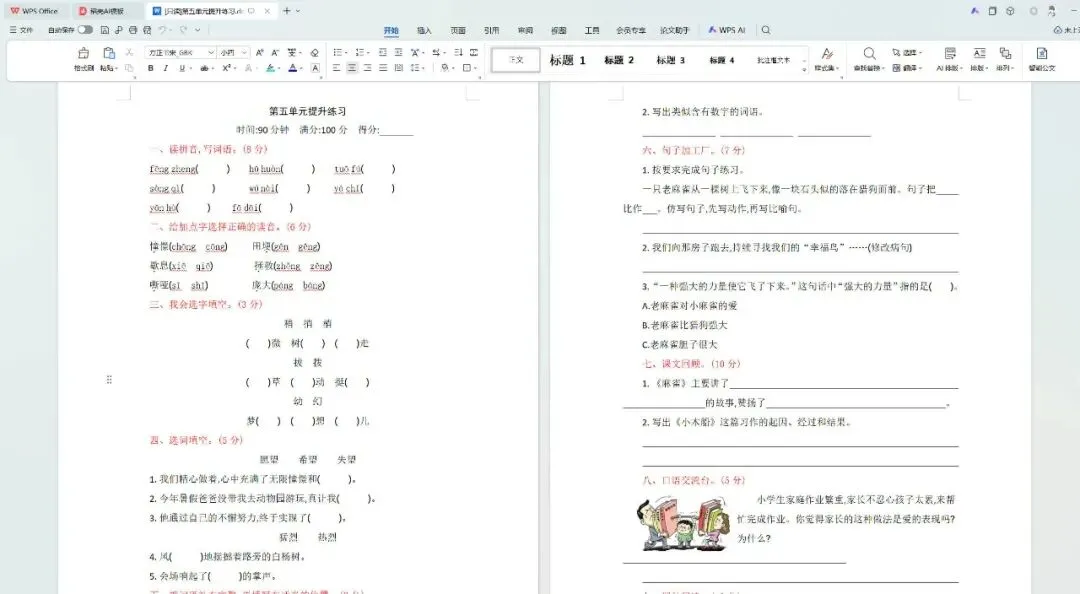Click the Cut scissors icon
1080x594 pixels.
pos(129,52)
